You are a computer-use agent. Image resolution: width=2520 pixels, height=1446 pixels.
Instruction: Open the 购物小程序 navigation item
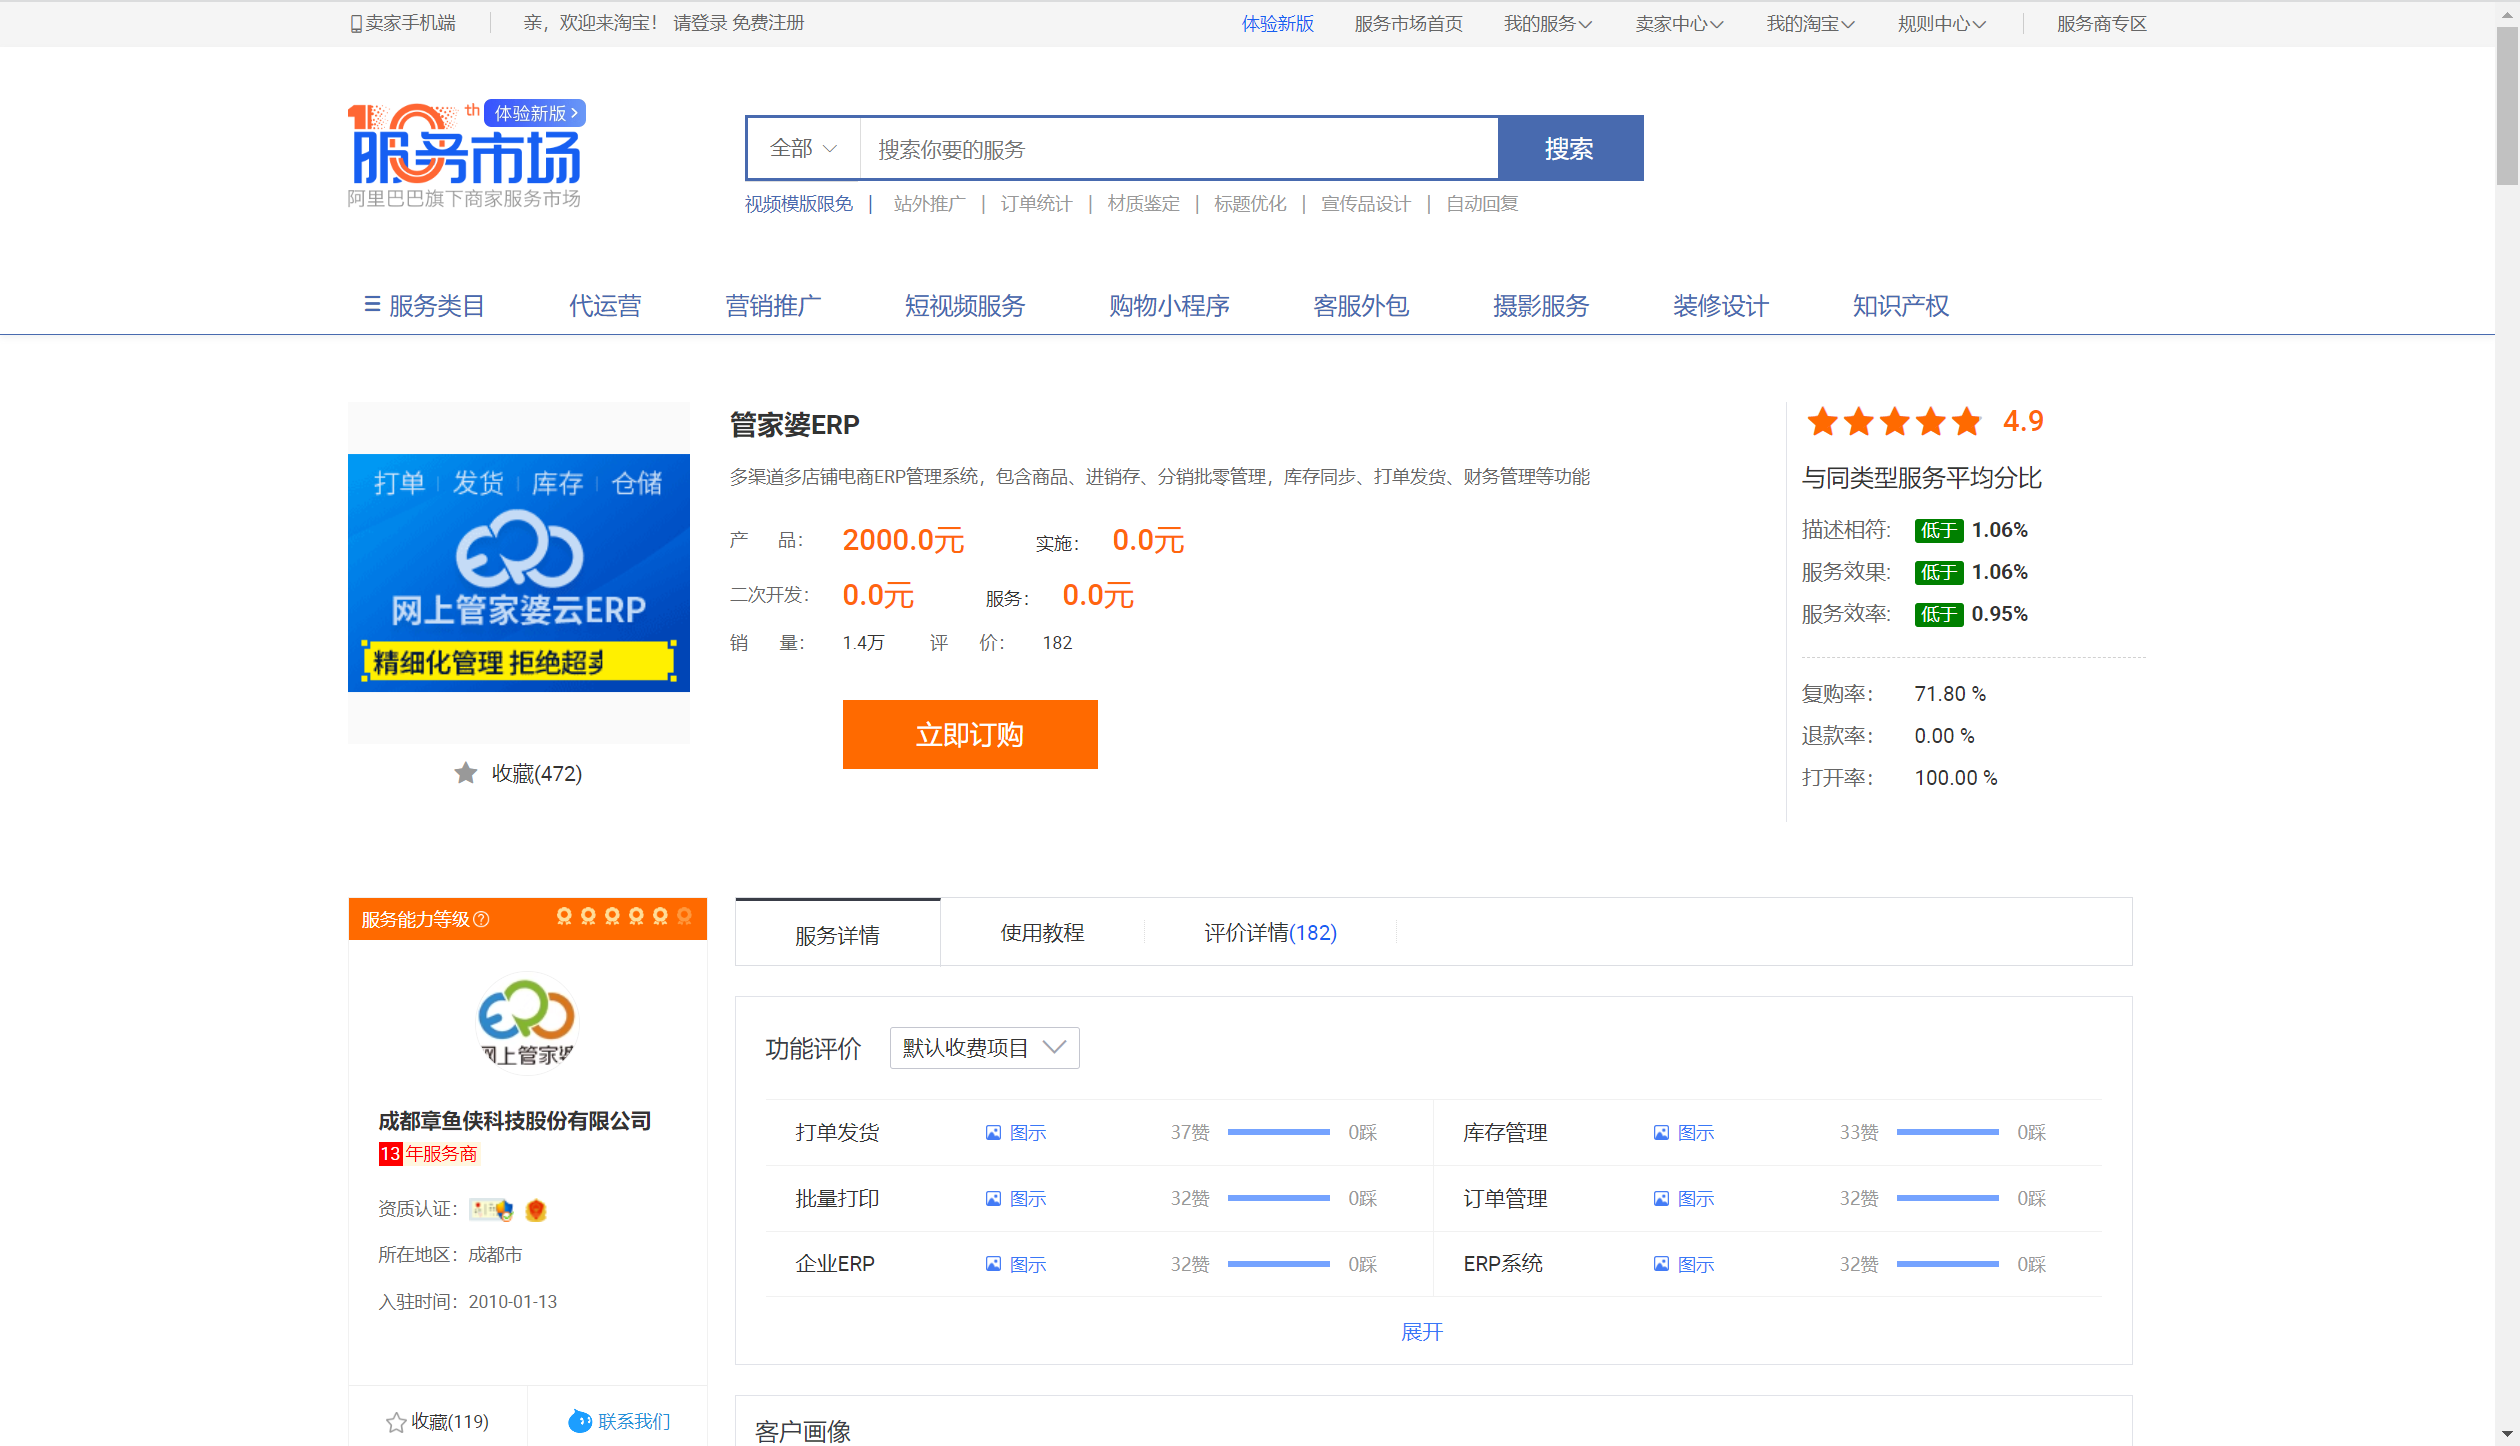[1169, 305]
